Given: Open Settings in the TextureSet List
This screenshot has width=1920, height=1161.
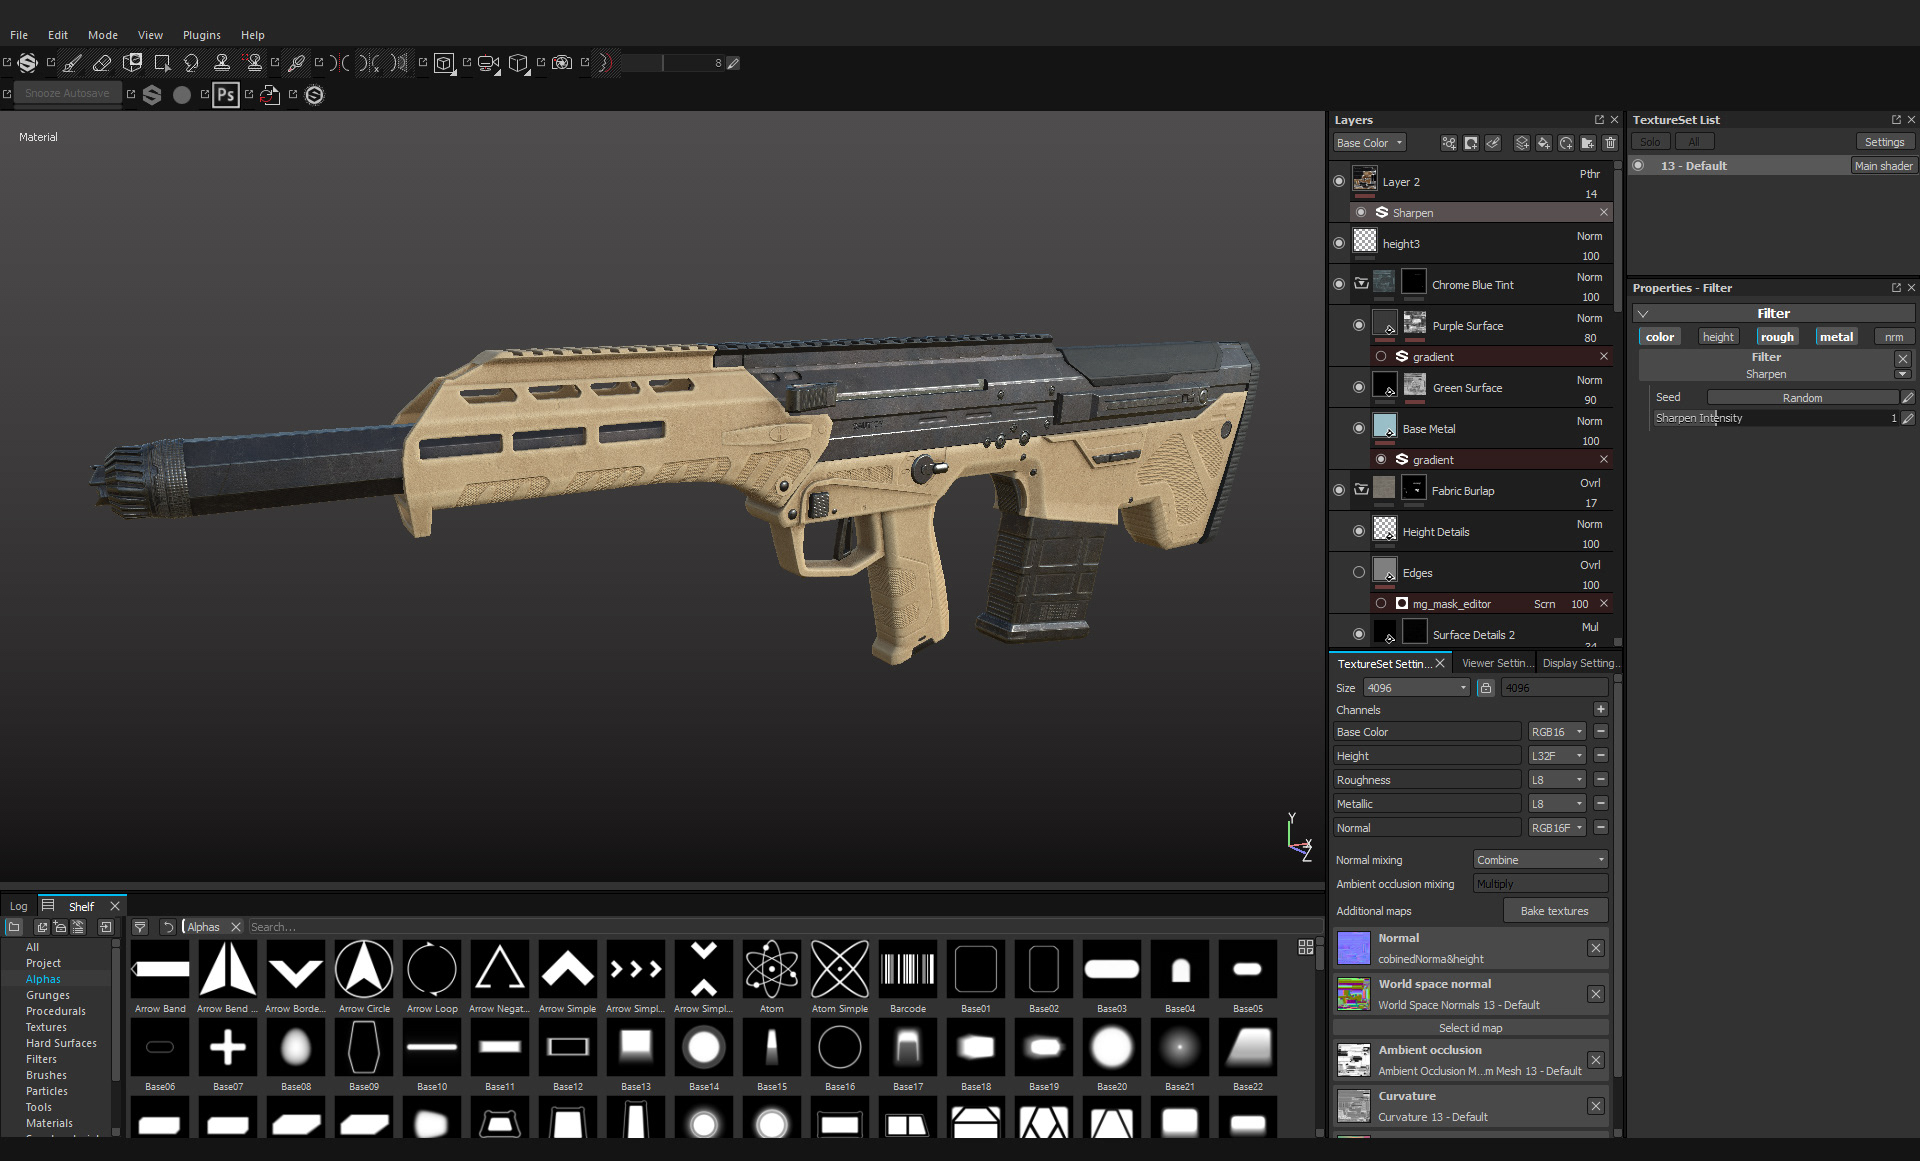Looking at the screenshot, I should (x=1884, y=141).
